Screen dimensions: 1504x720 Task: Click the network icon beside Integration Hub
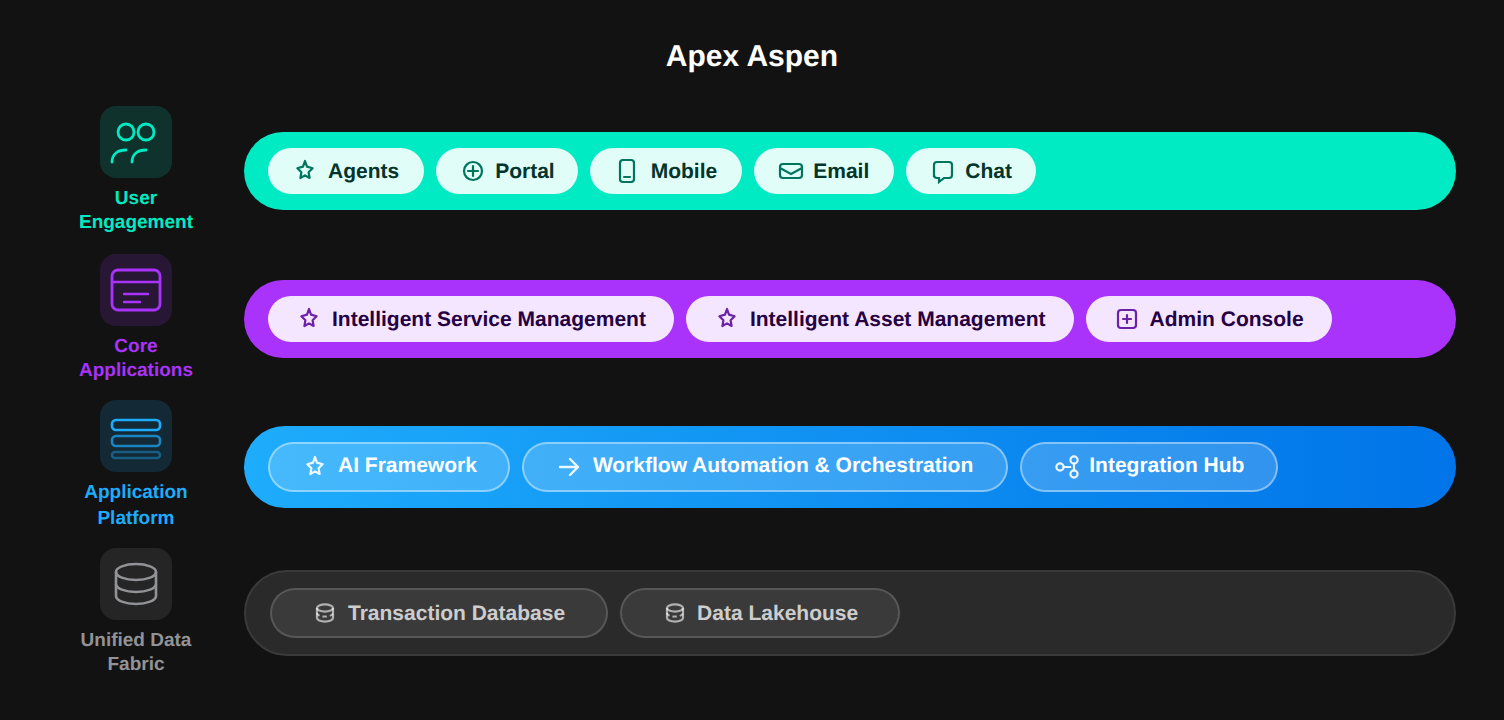click(x=1068, y=465)
